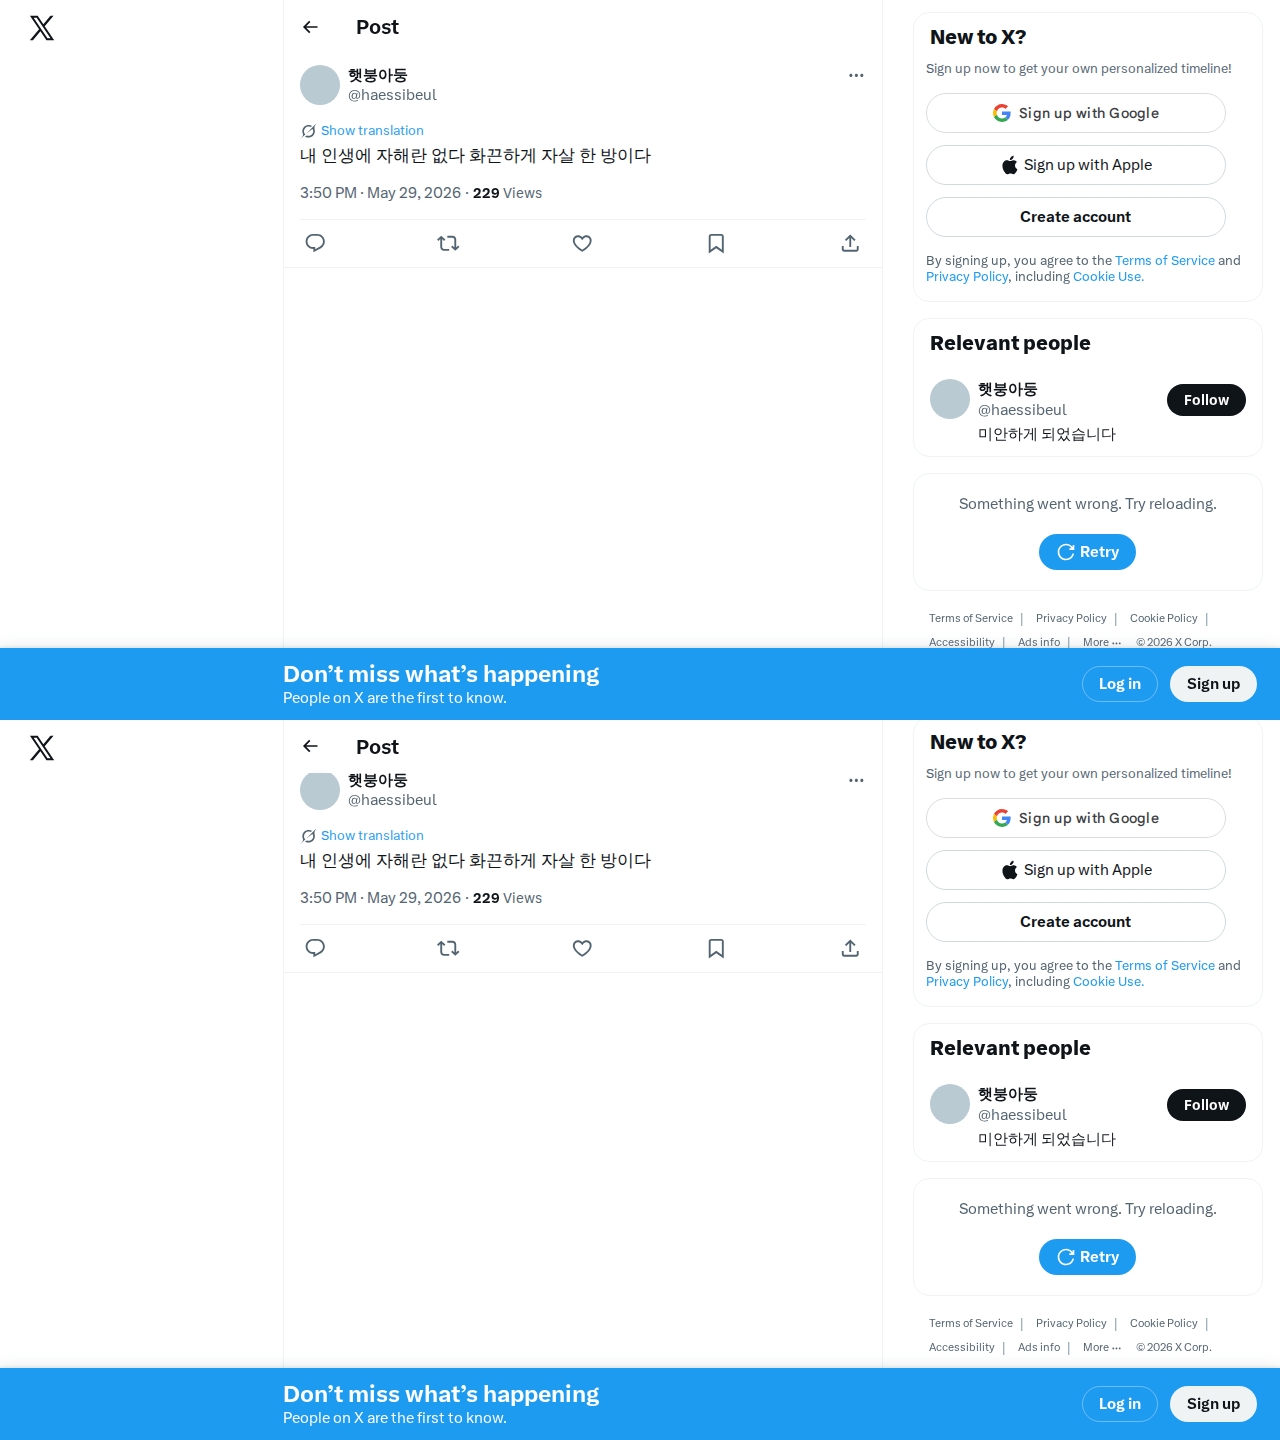Click the reply icon under the upper post
The image size is (1280, 1440).
coord(315,243)
